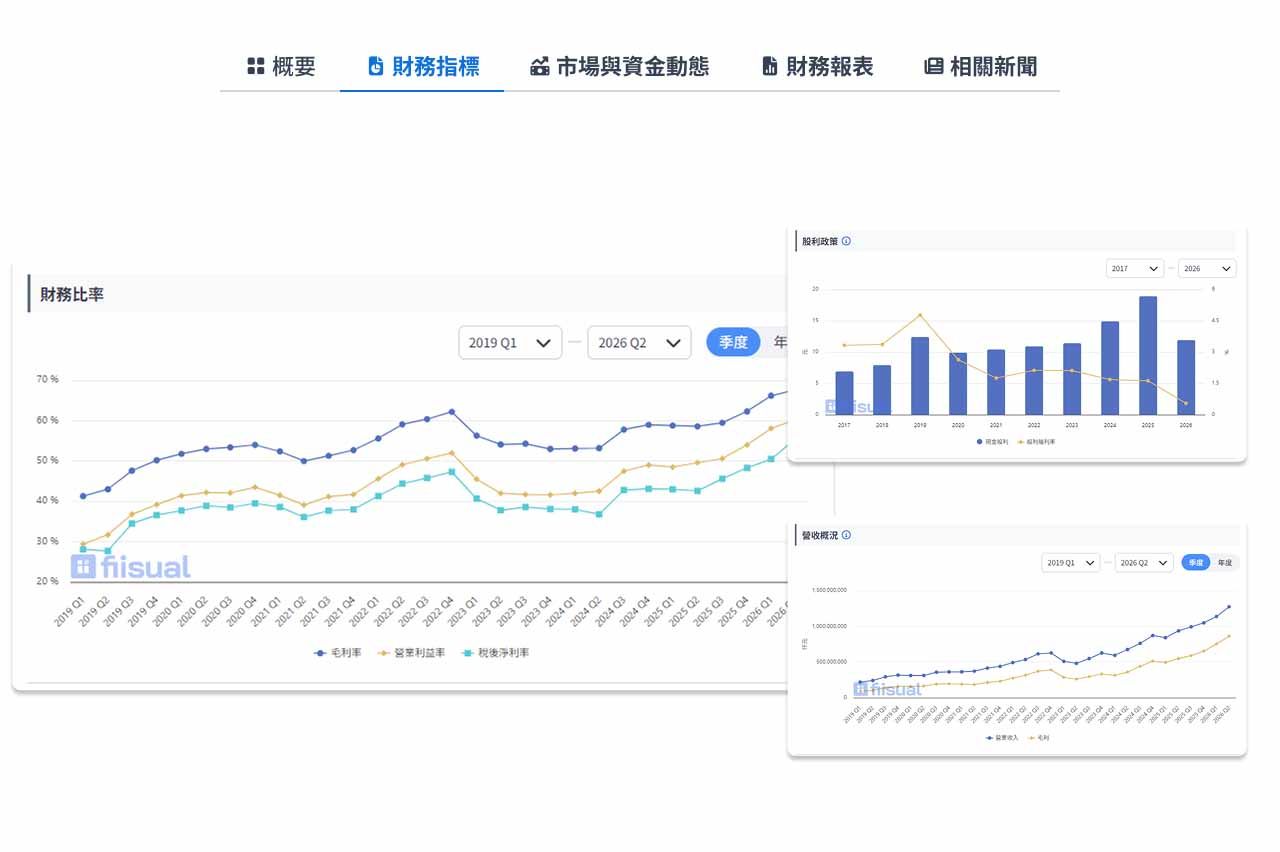Click the 財務指標 tab chart icon
Image resolution: width=1280 pixels, height=852 pixels.
(376, 66)
